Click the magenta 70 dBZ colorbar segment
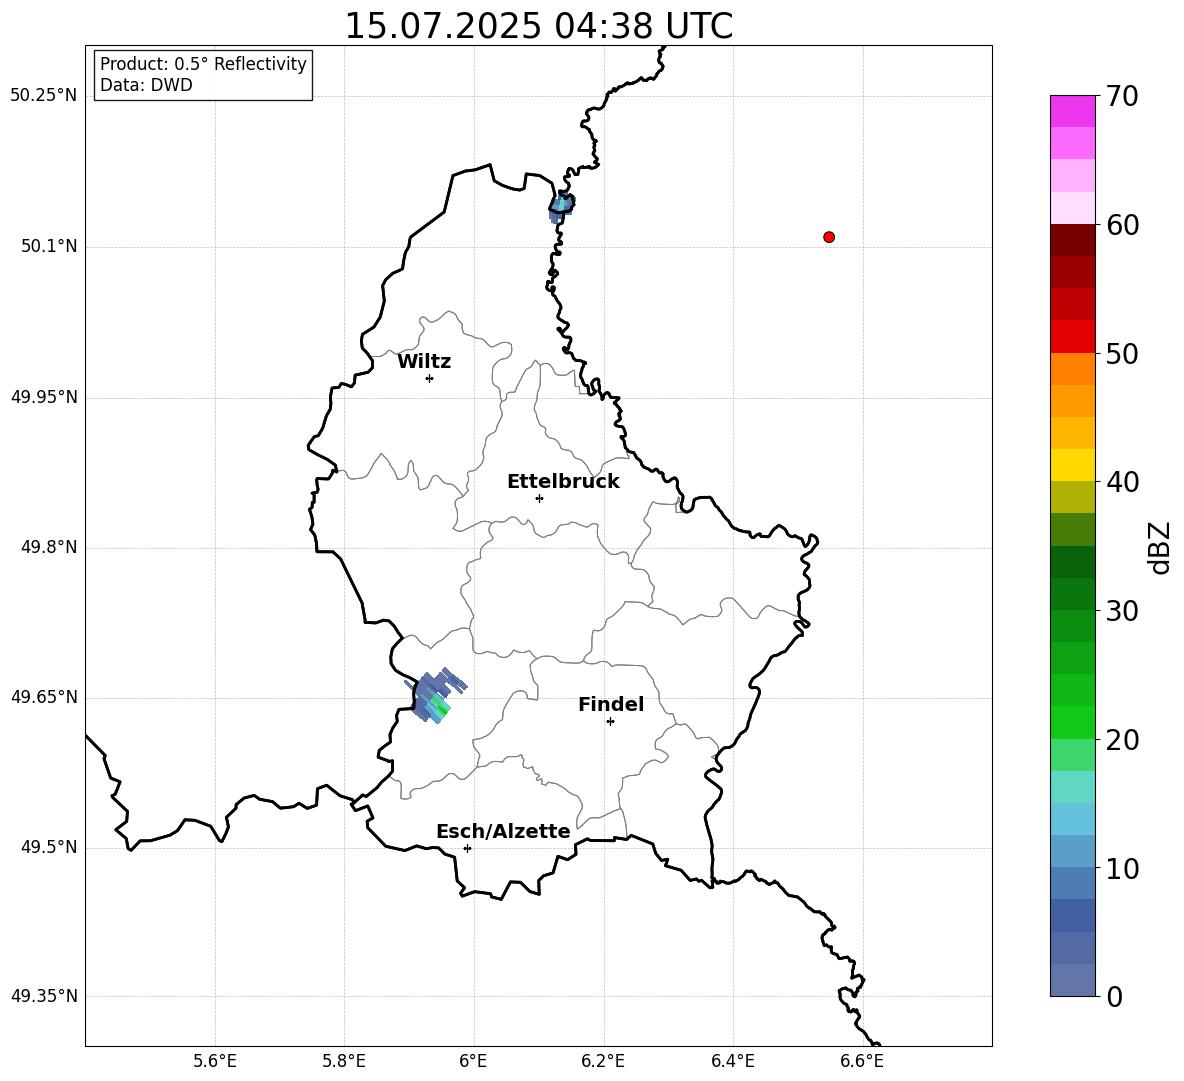This screenshot has width=1184, height=1081. pyautogui.click(x=1072, y=111)
